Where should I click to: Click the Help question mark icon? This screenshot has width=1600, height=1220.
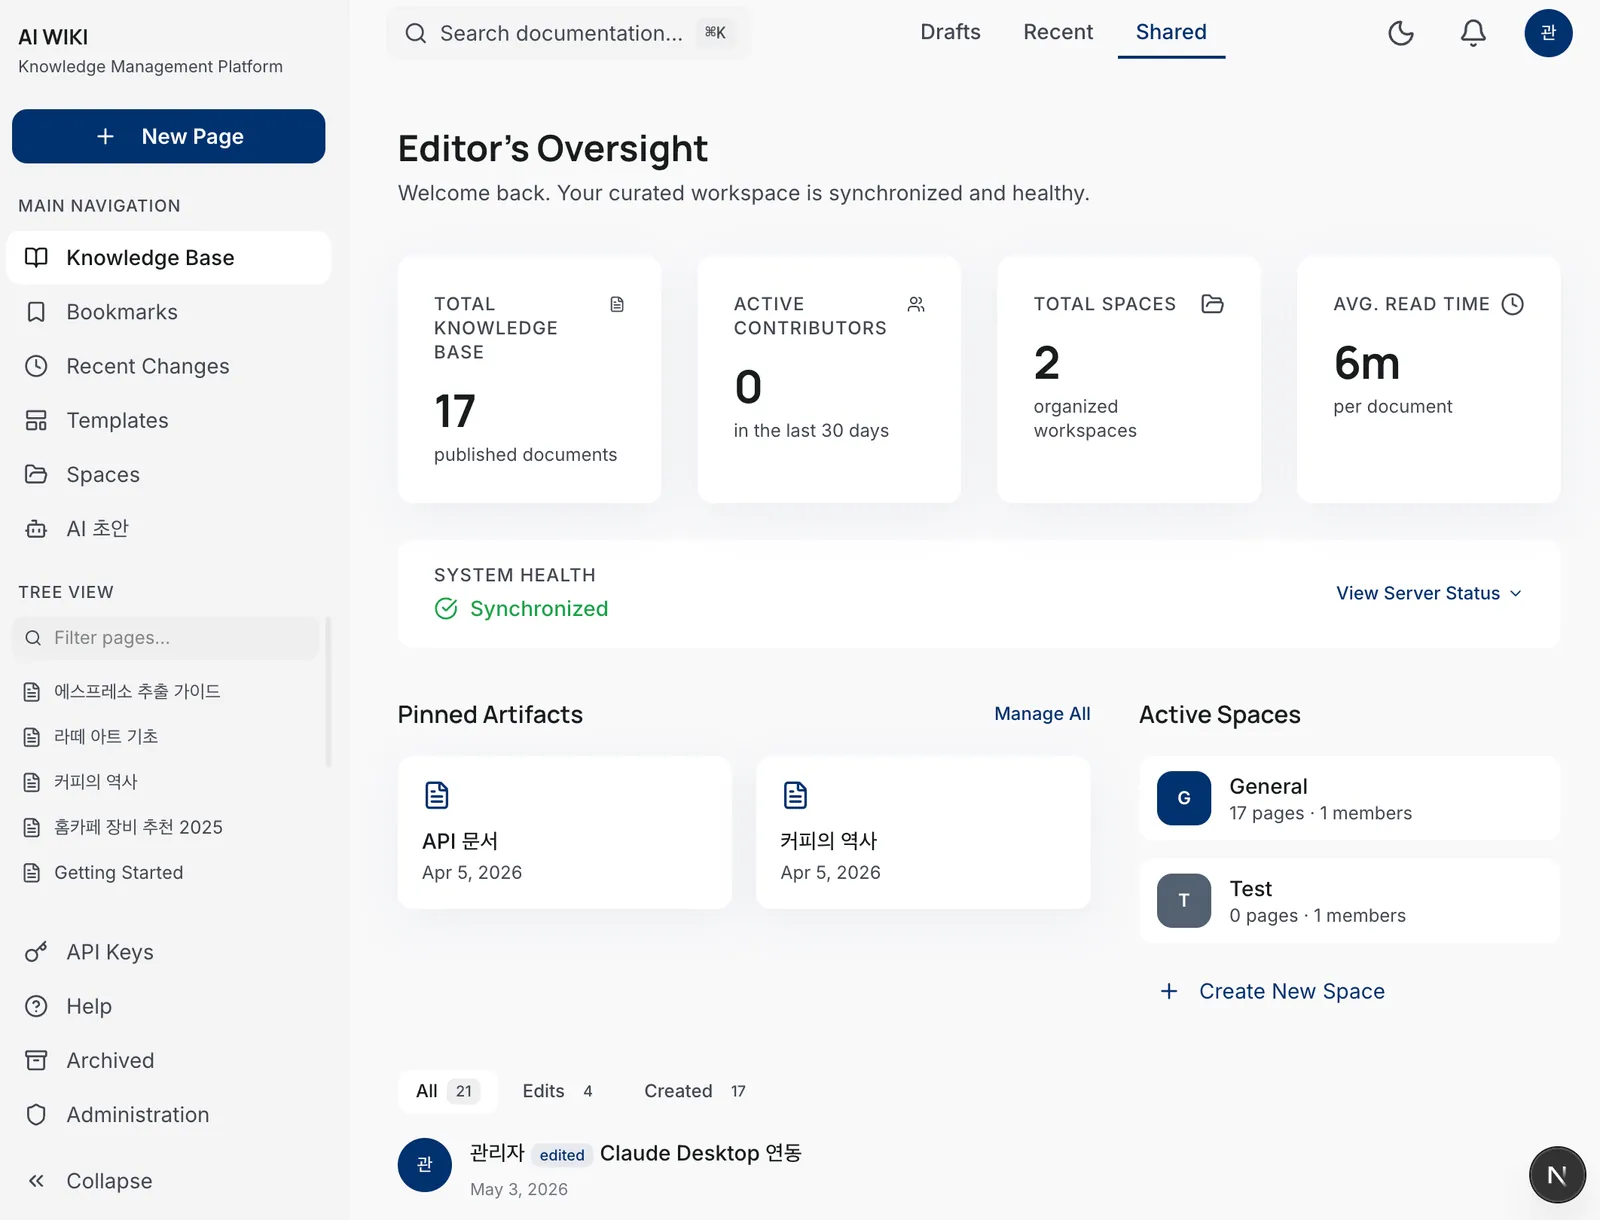pos(36,1006)
